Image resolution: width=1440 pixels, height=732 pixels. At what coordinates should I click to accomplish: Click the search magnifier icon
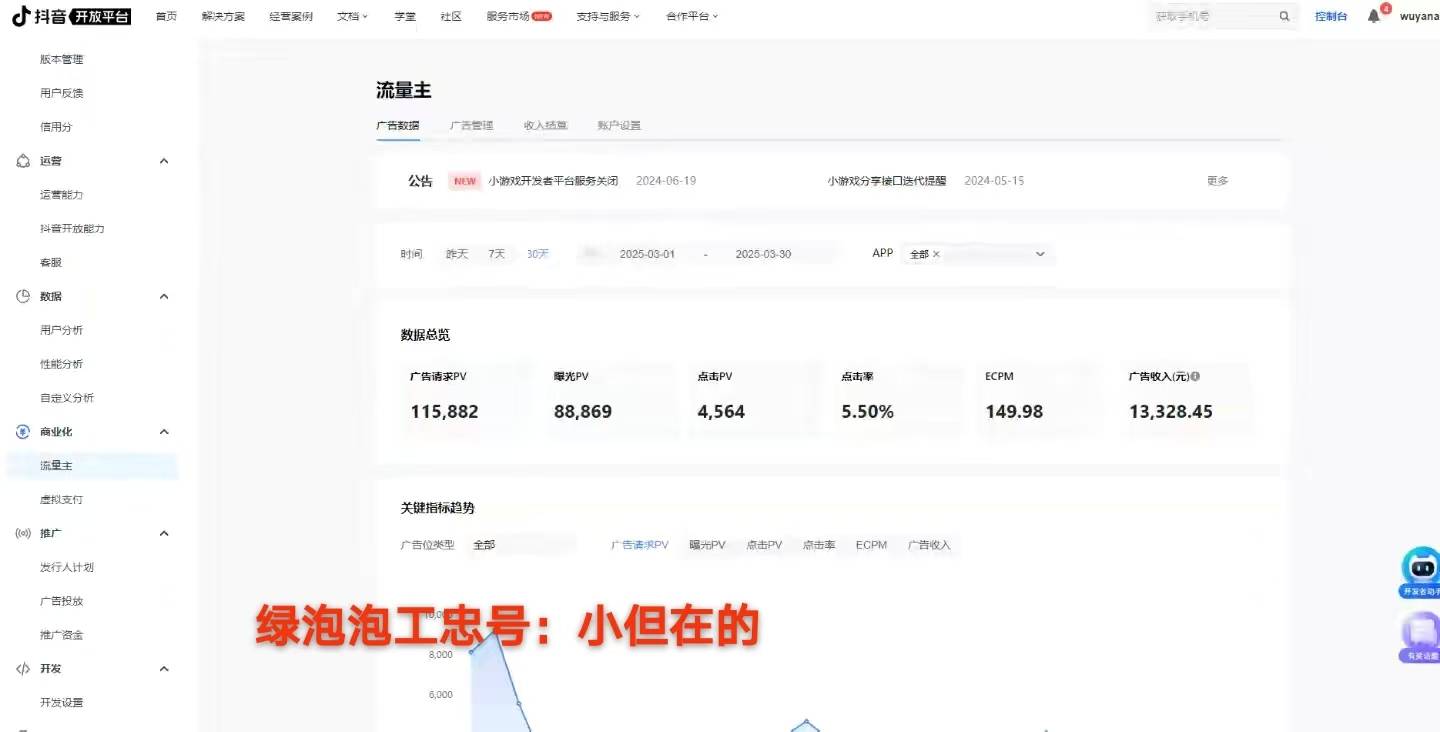[1284, 16]
